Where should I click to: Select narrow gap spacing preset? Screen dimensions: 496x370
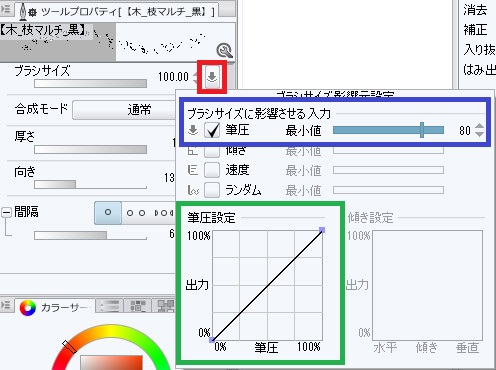point(108,212)
